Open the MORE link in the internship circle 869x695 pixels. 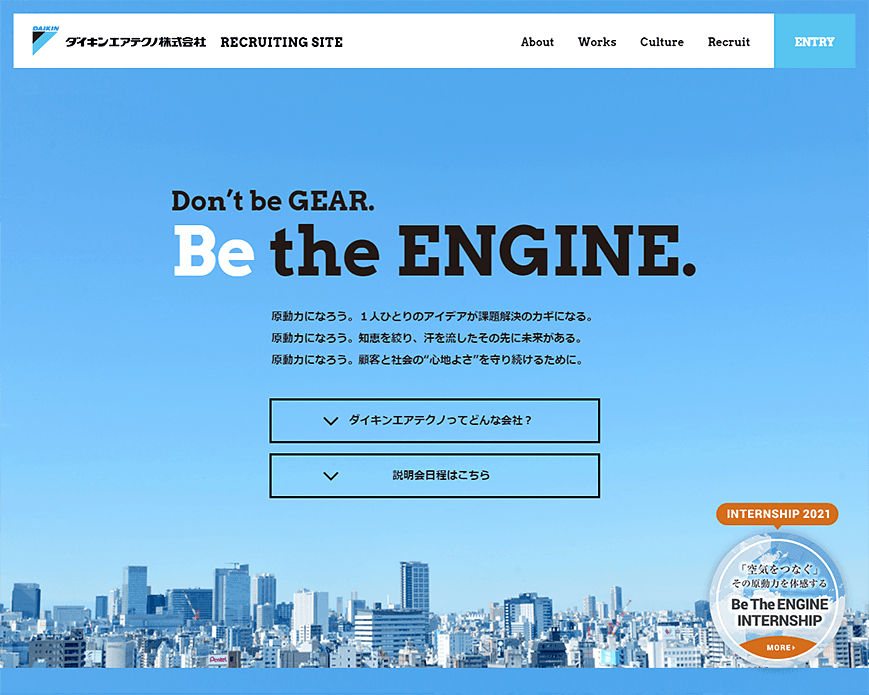(x=778, y=646)
